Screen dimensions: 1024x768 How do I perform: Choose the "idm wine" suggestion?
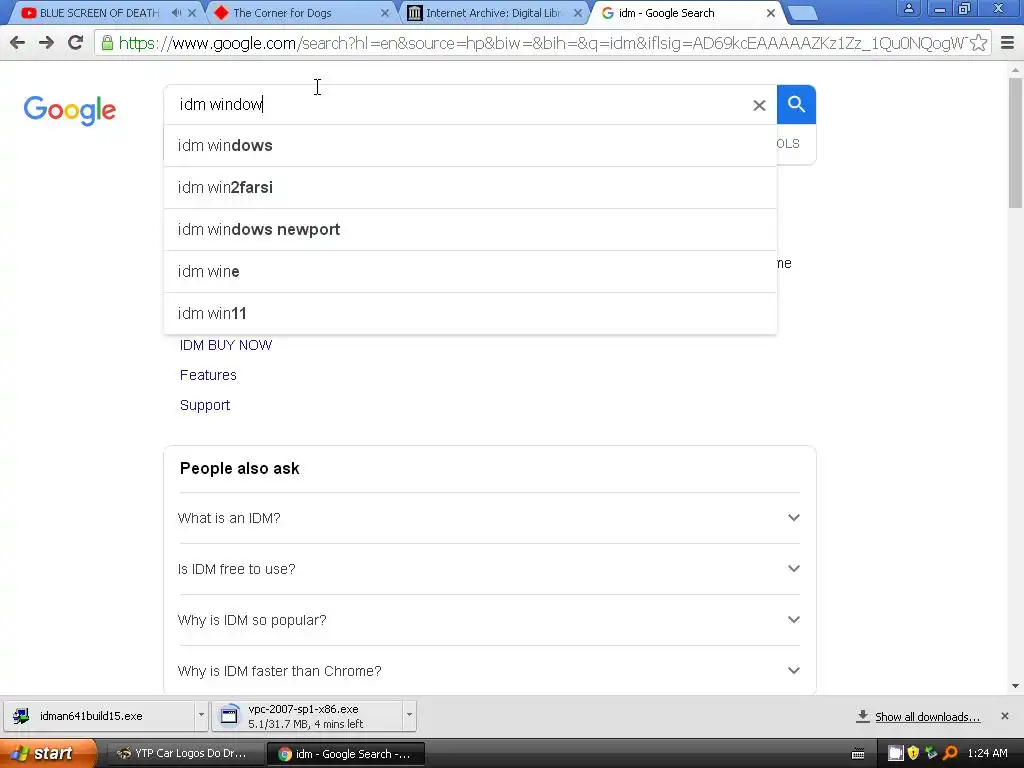[470, 271]
